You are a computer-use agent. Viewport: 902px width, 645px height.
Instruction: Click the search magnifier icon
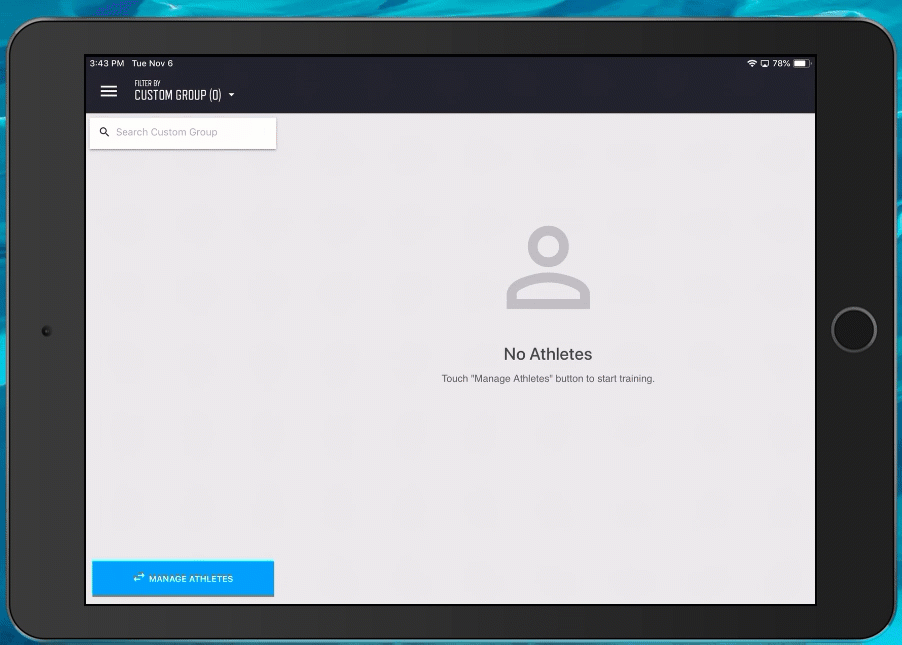click(x=104, y=132)
